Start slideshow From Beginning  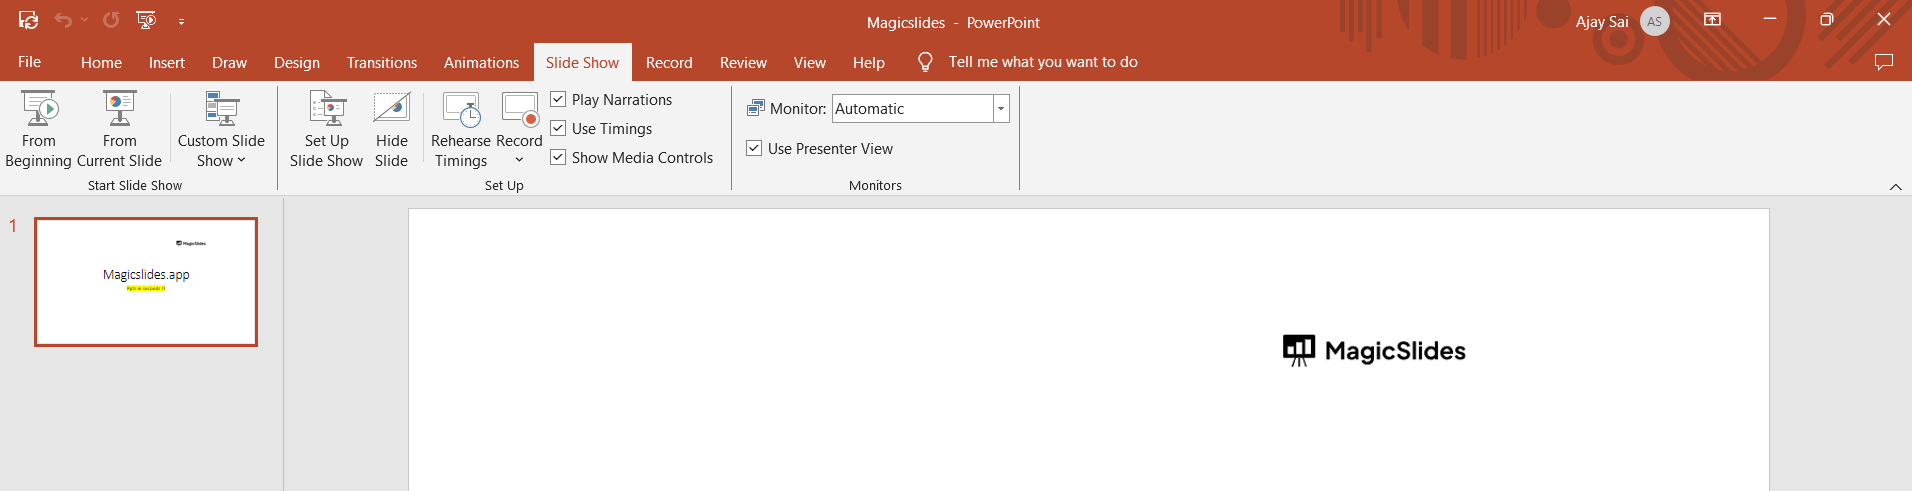click(x=39, y=128)
